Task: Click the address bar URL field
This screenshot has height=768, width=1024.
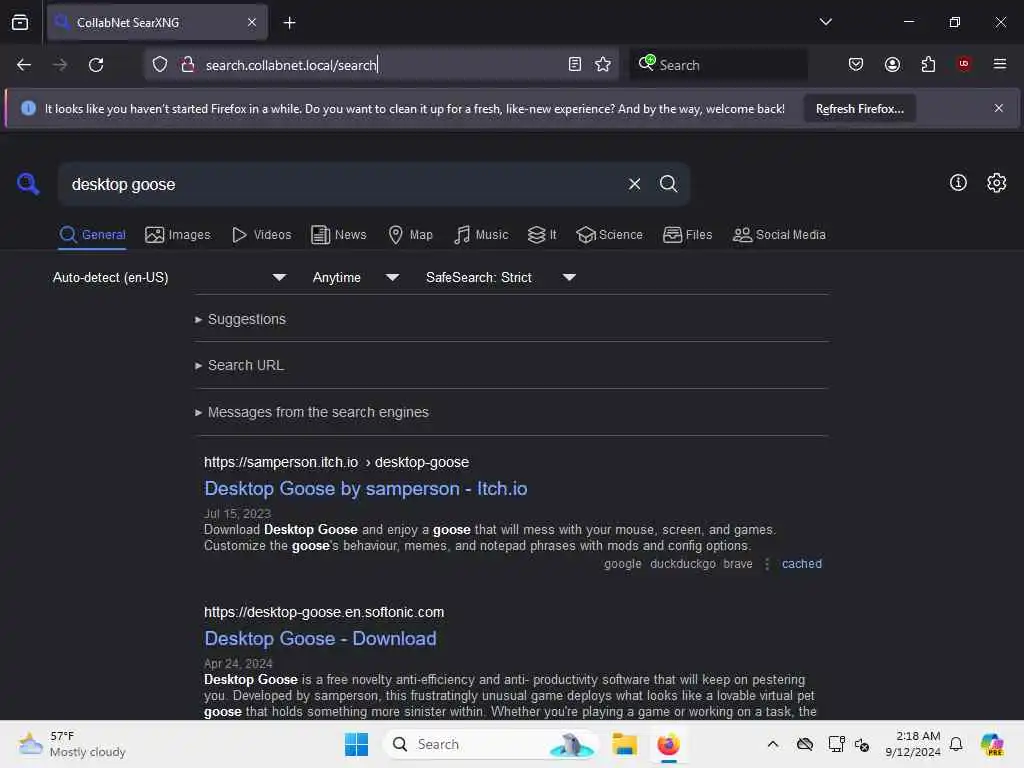Action: click(x=382, y=65)
